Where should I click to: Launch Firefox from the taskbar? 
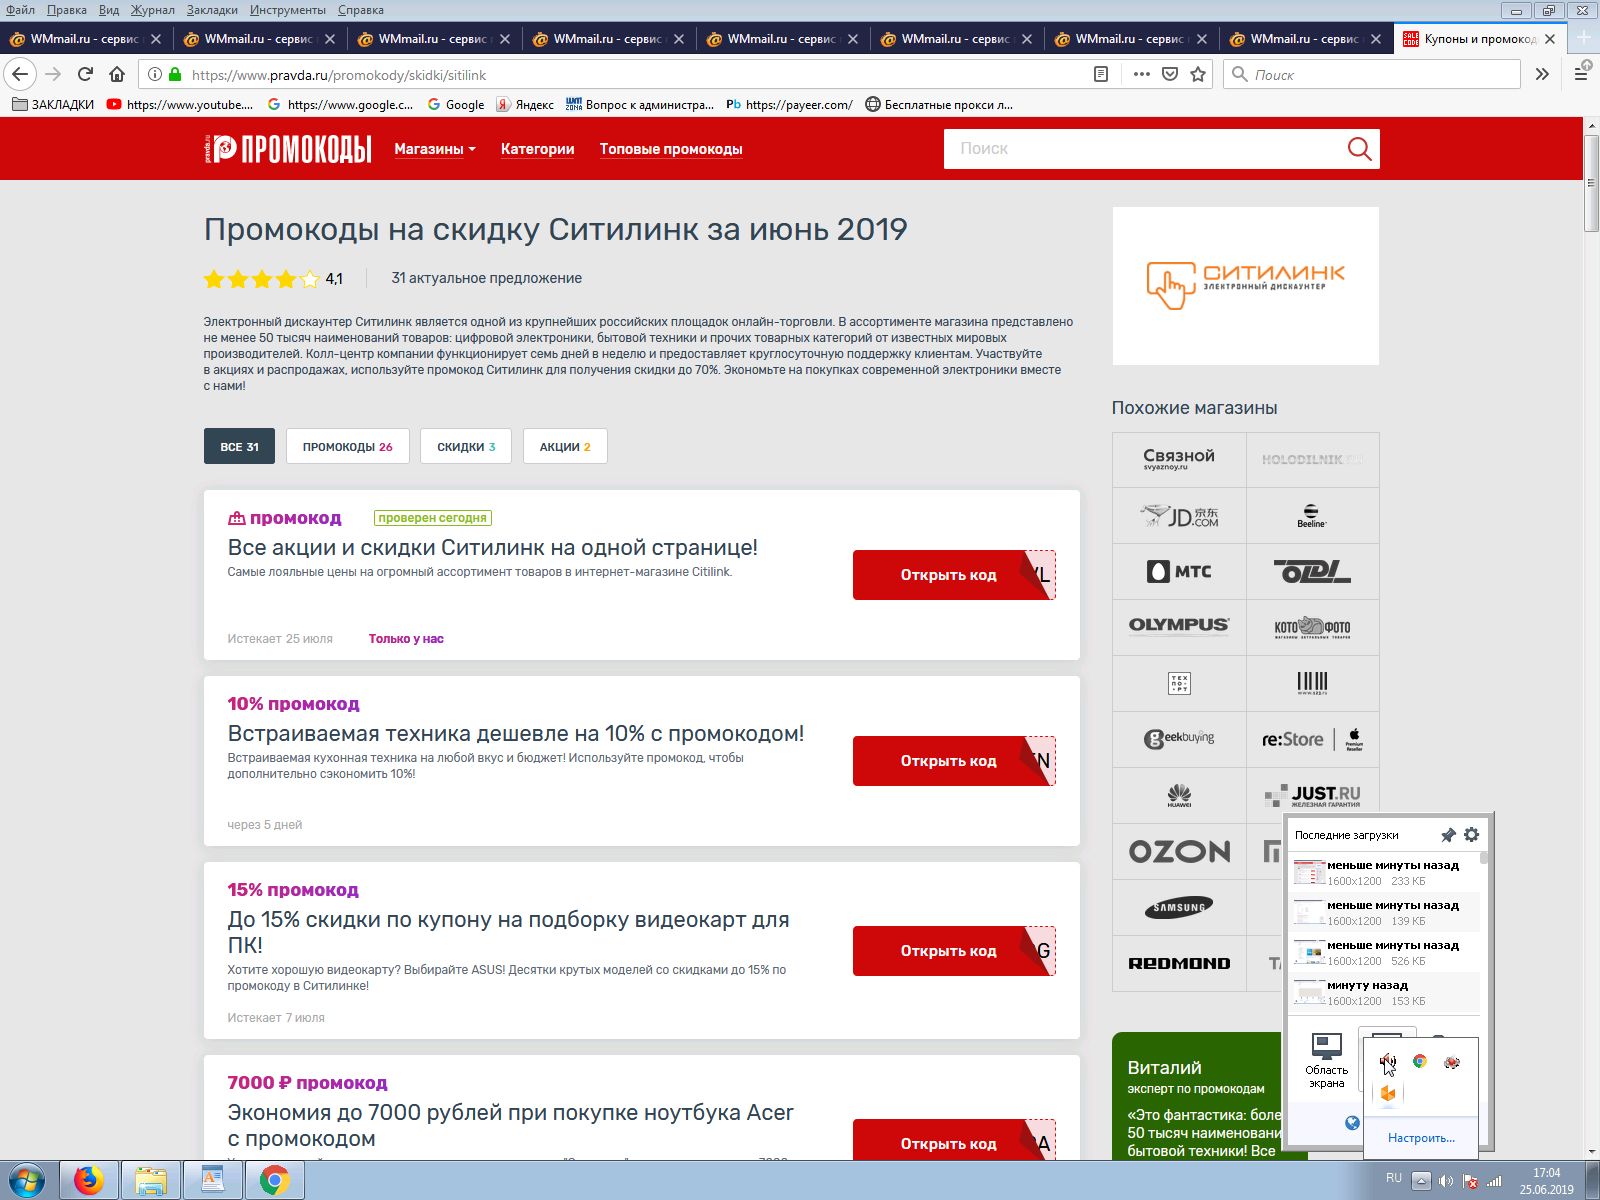(x=89, y=1181)
